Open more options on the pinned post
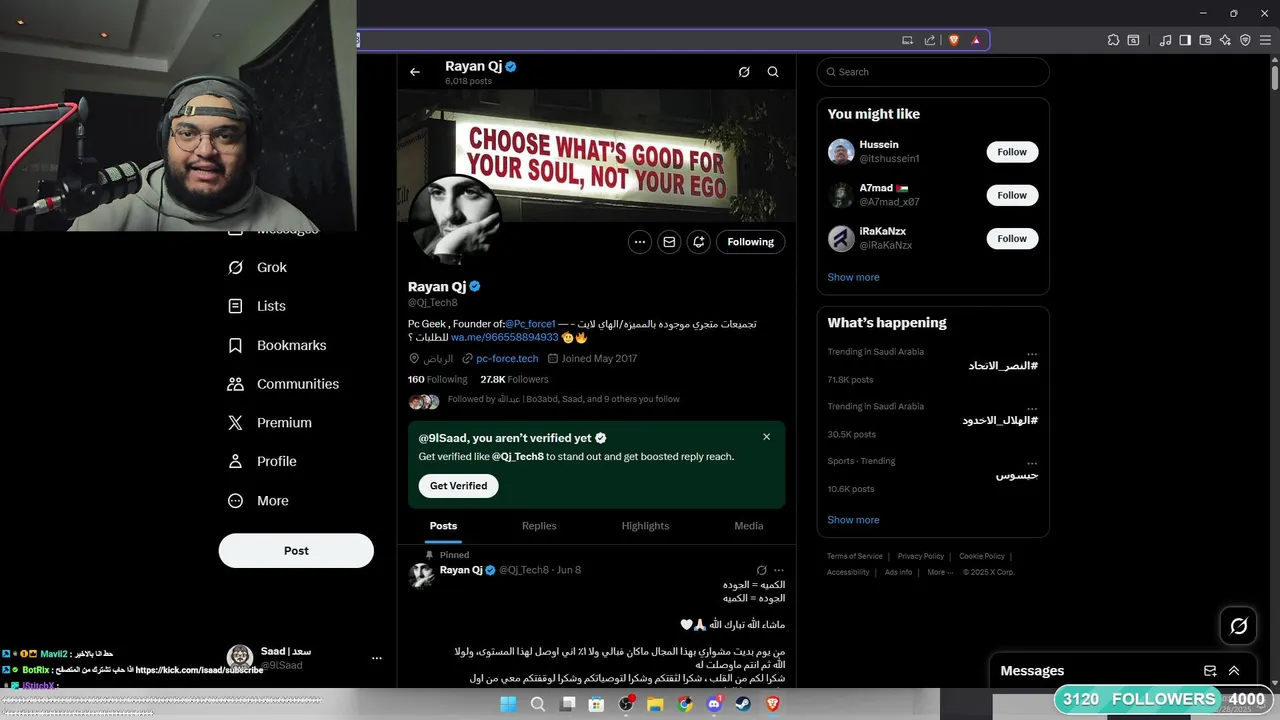Screen dimensions: 1280x720 pyautogui.click(x=779, y=570)
